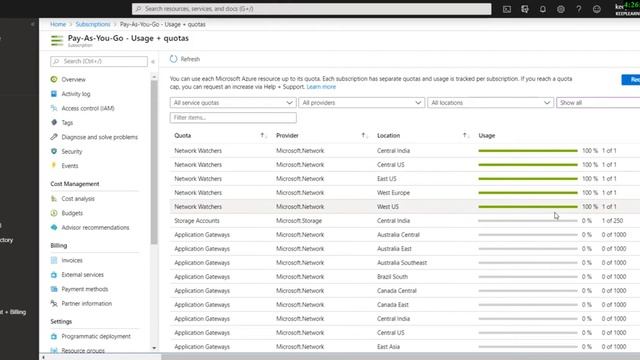Open Access control (IAM) menu item
The image size is (640, 360).
click(87, 108)
